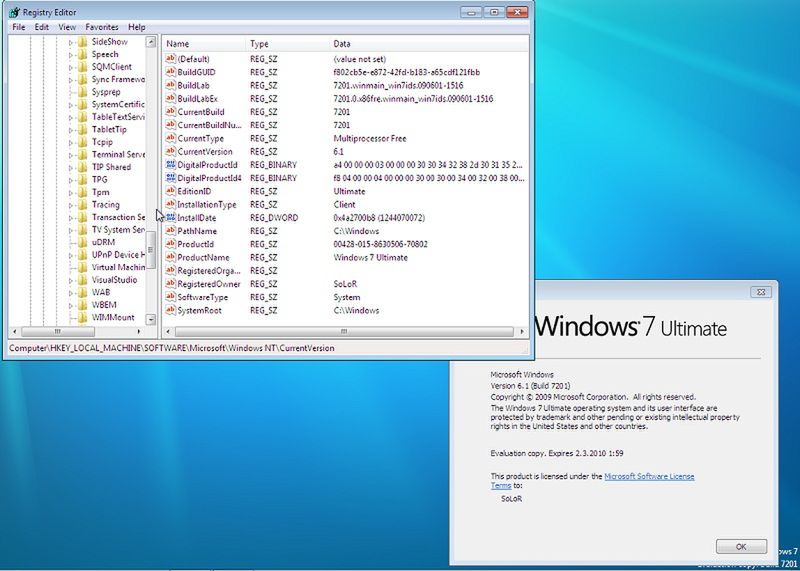Click the SideShow folder icon
This screenshot has width=800, height=571.
[83, 42]
